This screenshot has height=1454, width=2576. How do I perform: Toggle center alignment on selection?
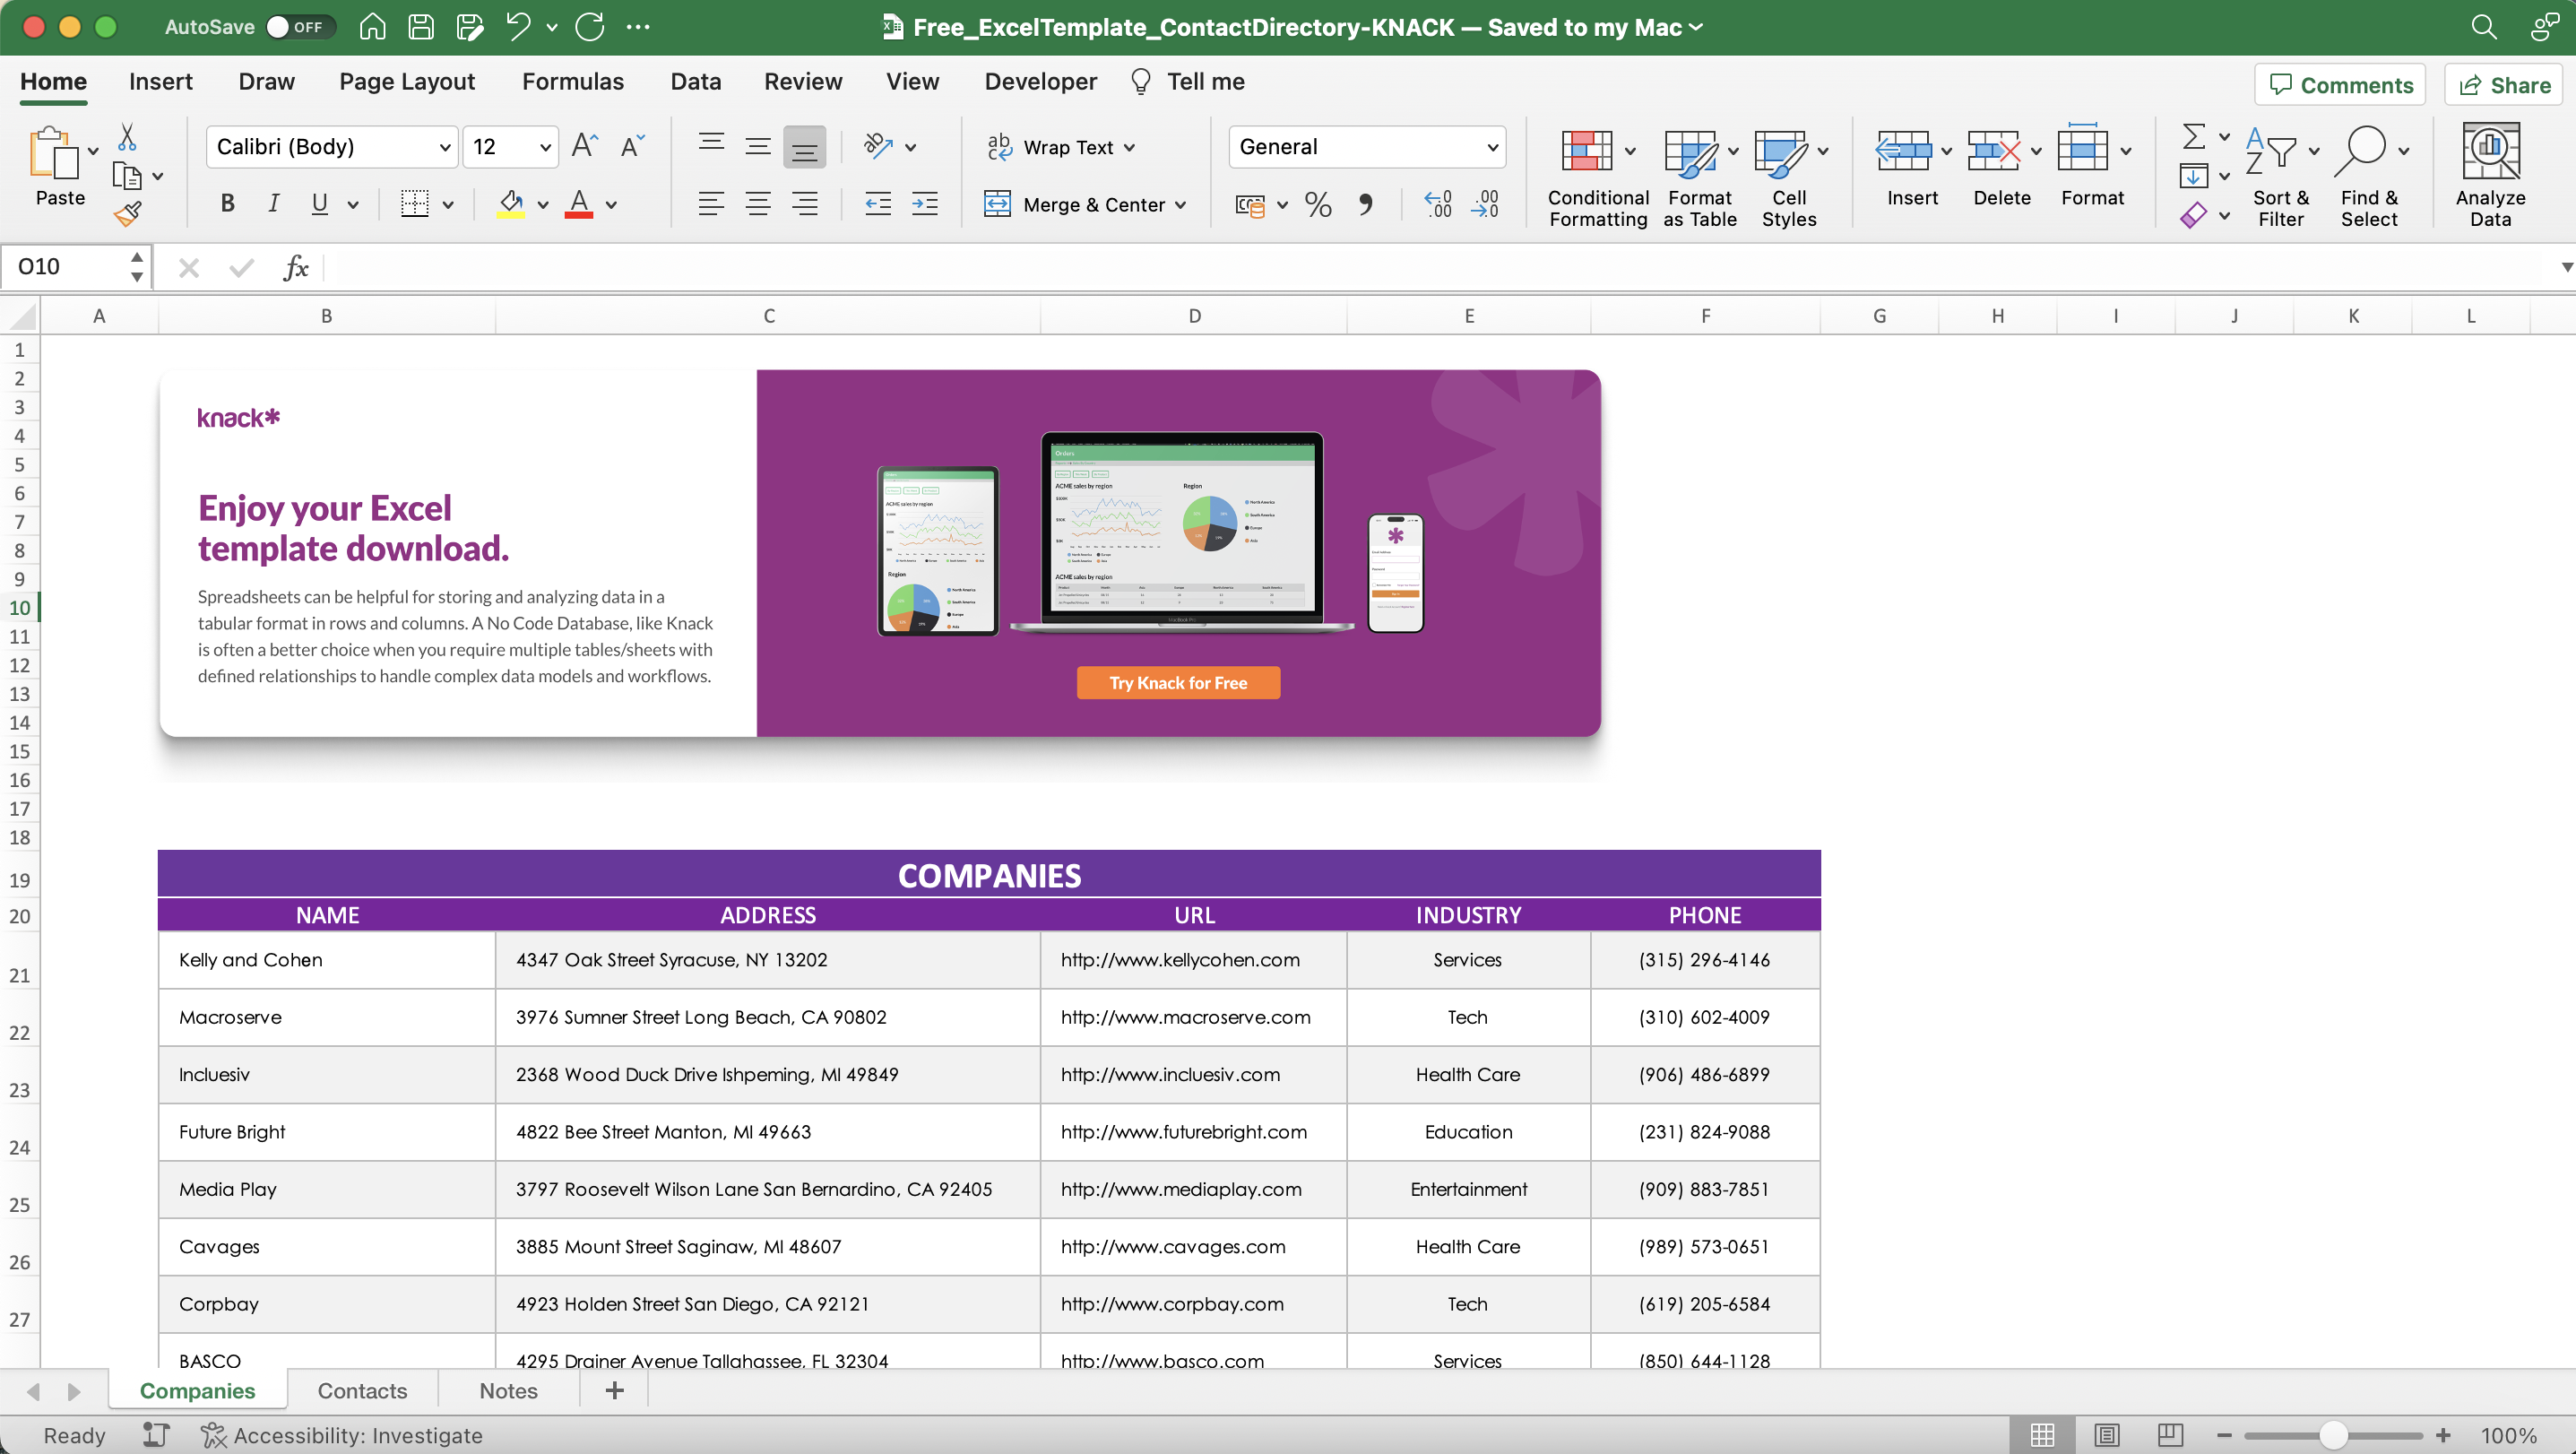pyautogui.click(x=758, y=204)
